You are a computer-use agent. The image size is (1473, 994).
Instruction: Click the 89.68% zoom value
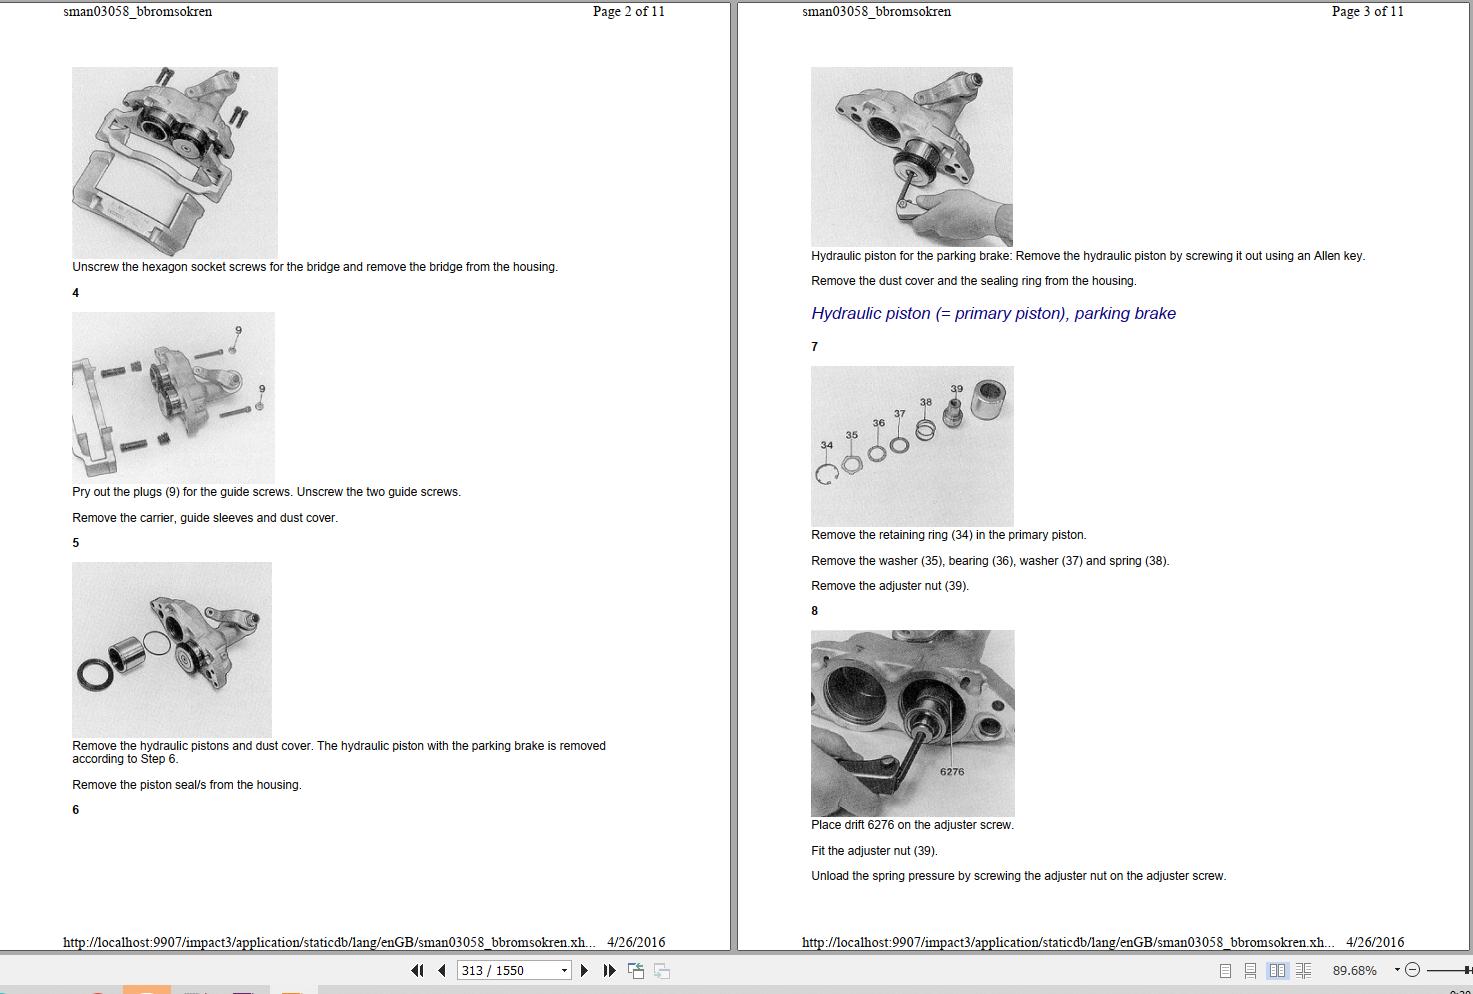(x=1354, y=970)
